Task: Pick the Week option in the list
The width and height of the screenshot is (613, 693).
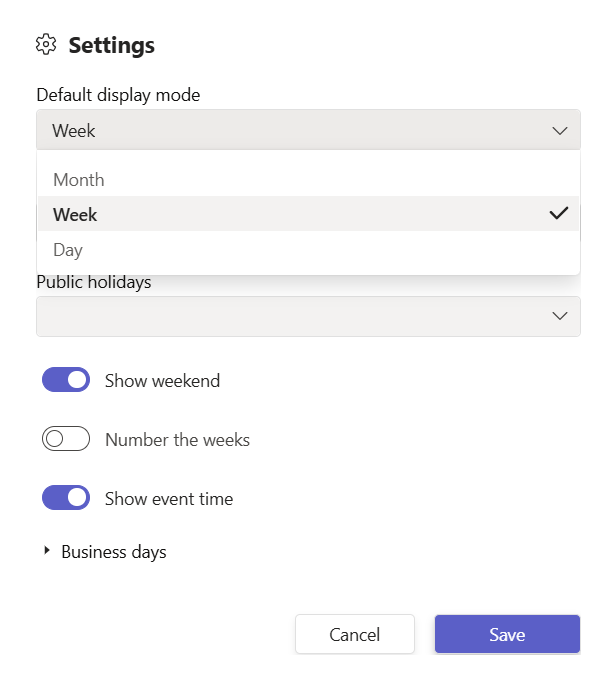Action: click(76, 215)
